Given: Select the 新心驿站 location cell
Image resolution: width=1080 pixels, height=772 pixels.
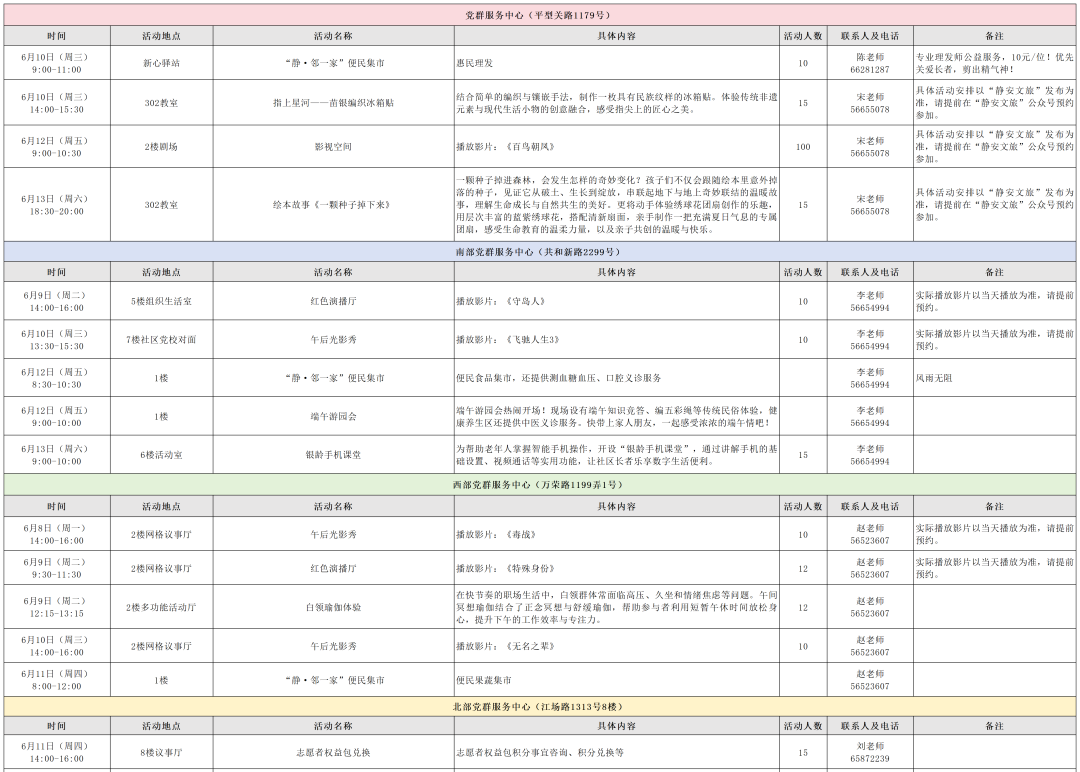Looking at the screenshot, I should [161, 63].
